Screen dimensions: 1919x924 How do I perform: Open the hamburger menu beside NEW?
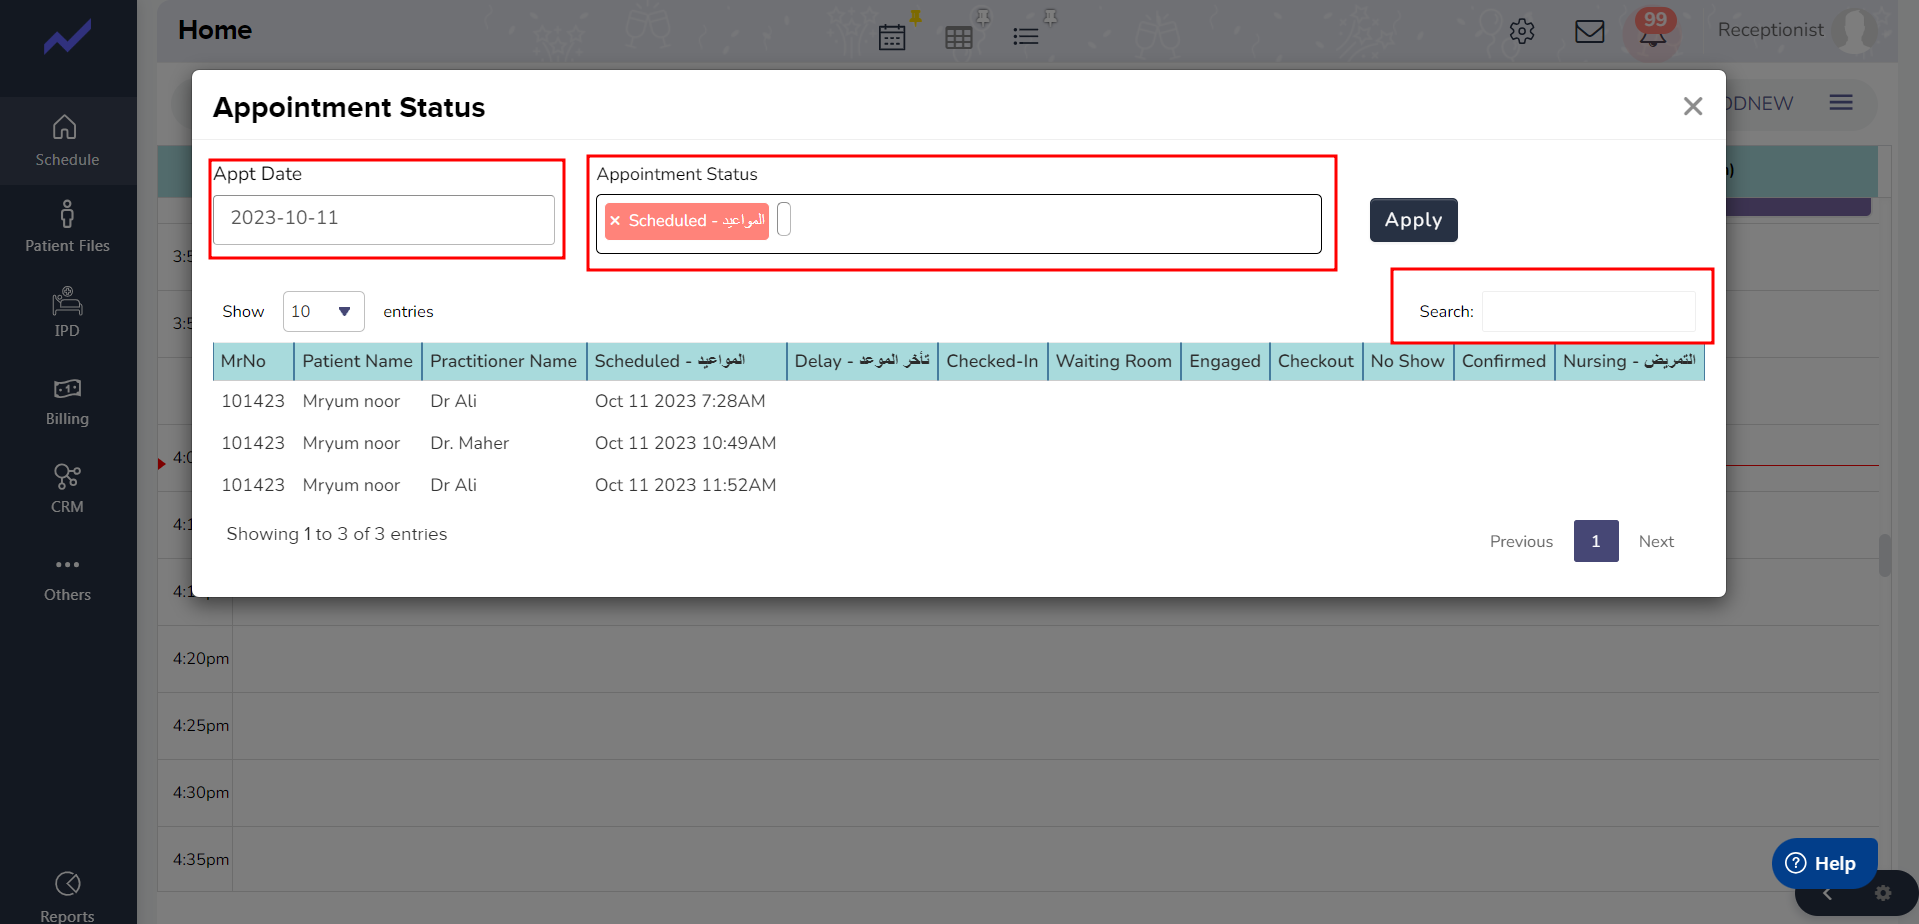[1841, 102]
